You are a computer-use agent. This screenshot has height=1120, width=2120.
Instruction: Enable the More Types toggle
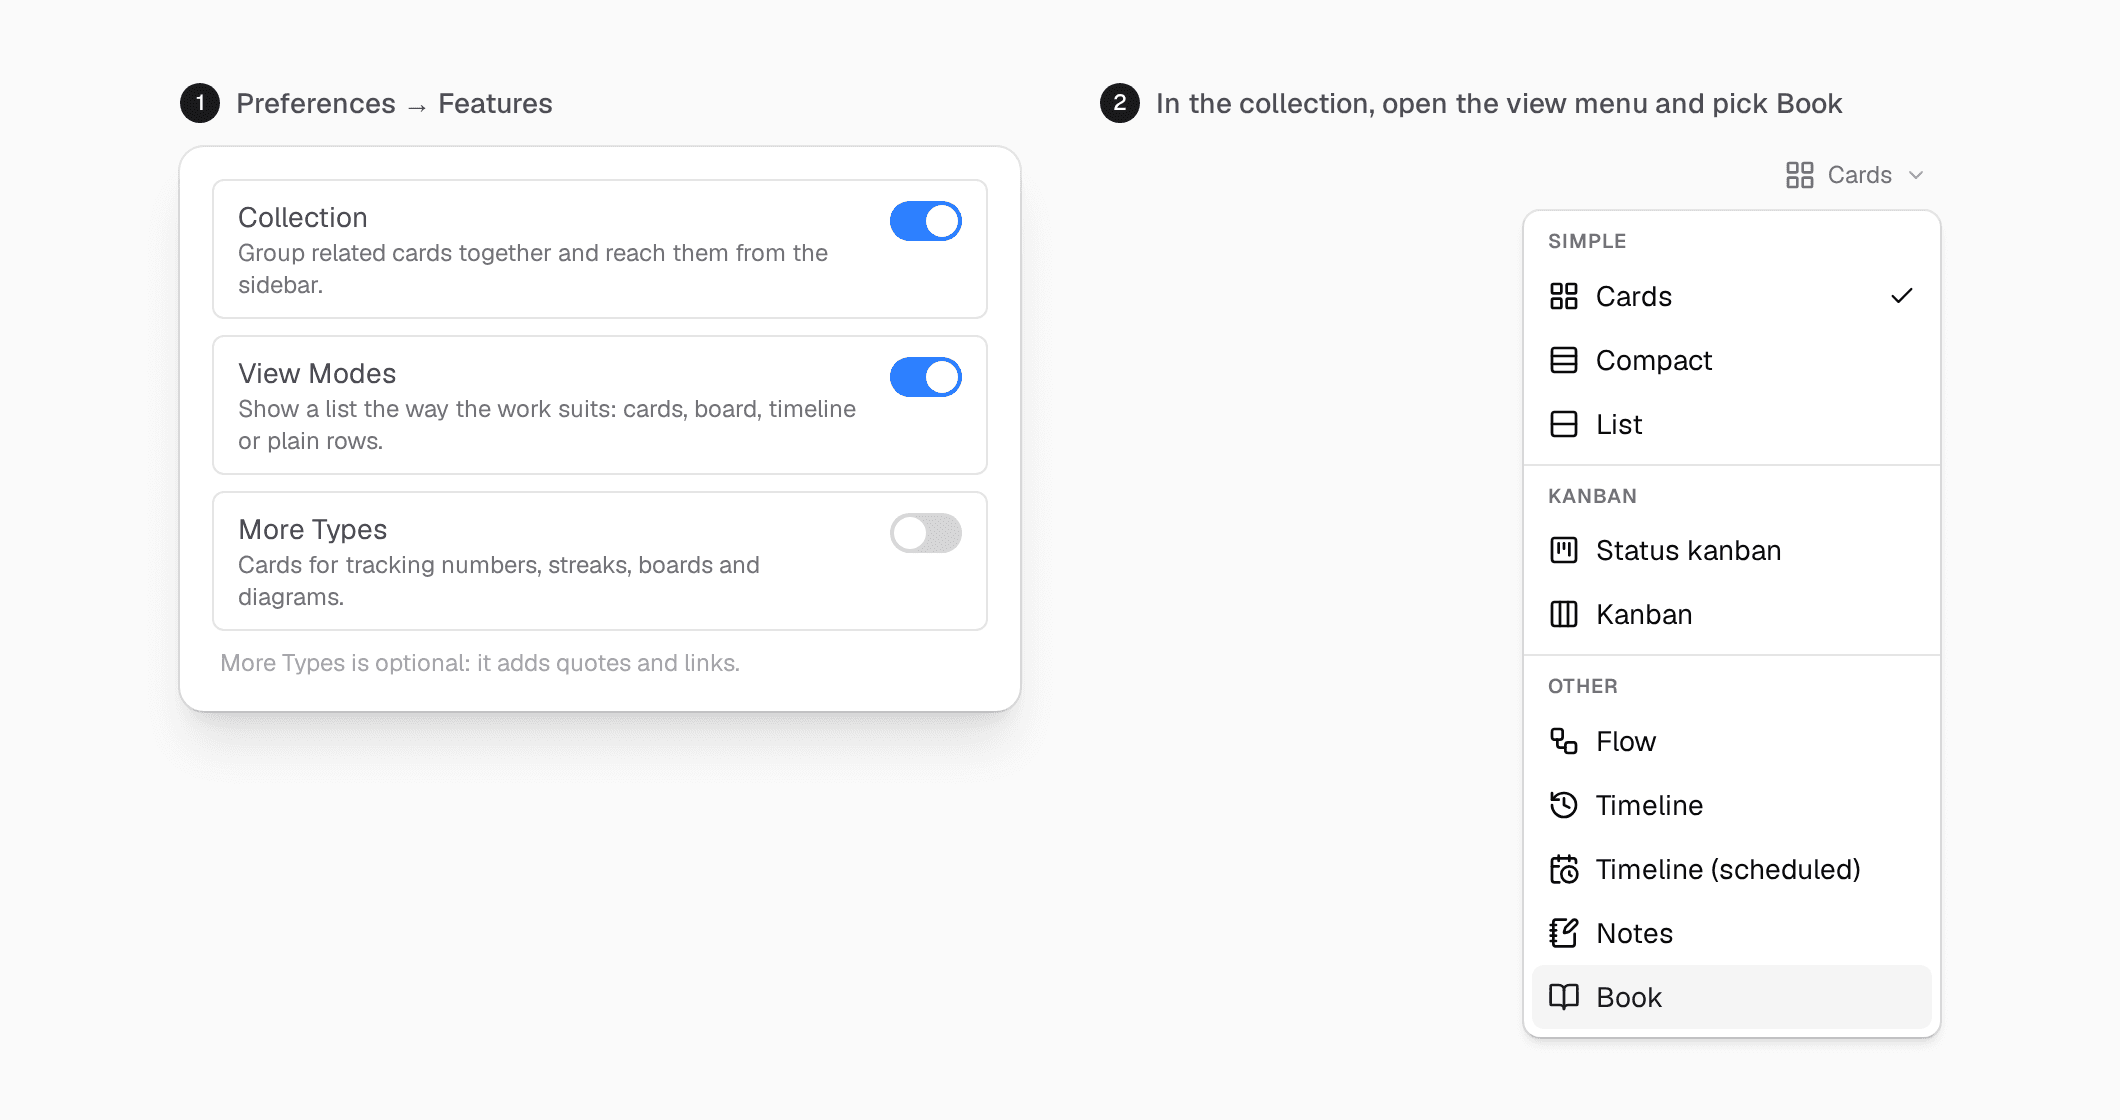926,533
